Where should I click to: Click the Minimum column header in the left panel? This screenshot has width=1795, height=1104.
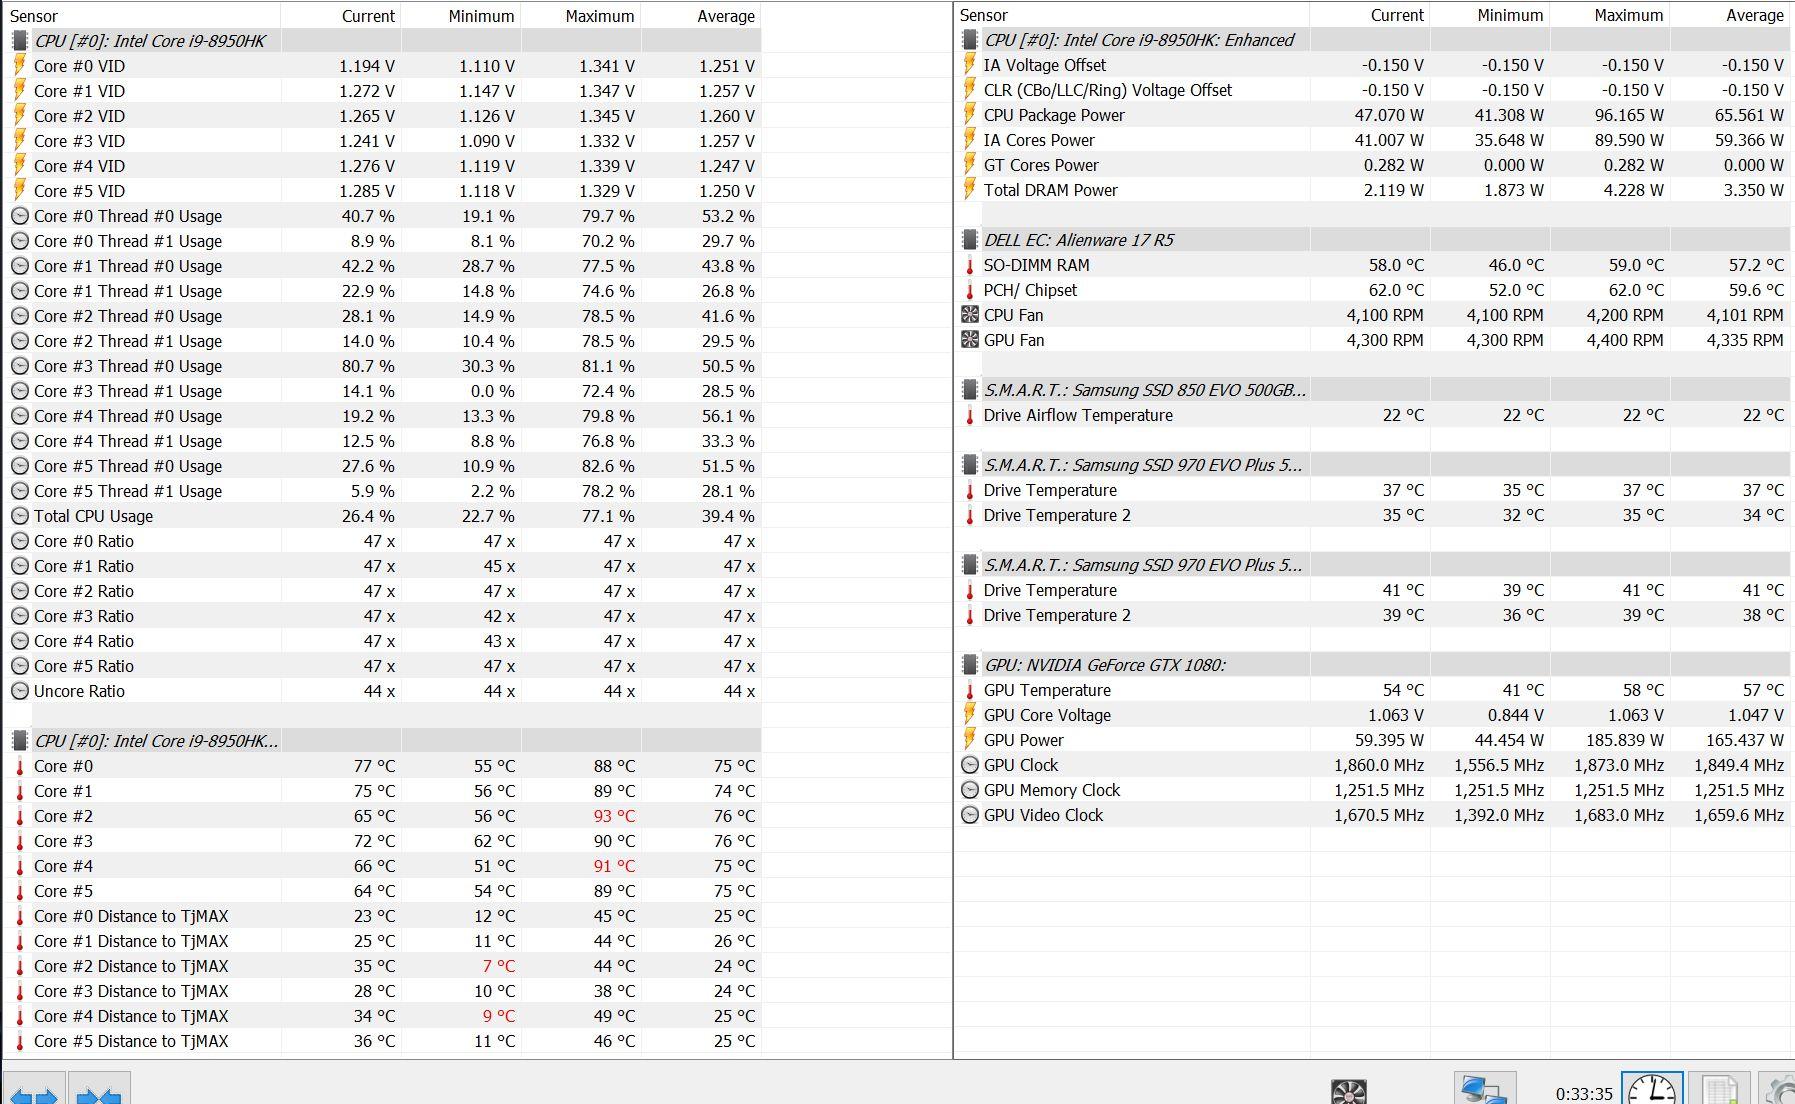coord(461,16)
